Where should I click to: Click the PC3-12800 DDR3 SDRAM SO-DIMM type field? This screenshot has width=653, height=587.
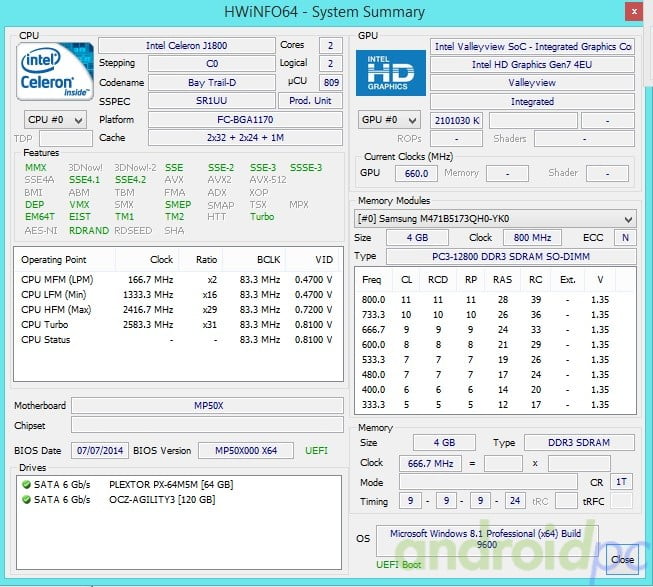[x=511, y=256]
